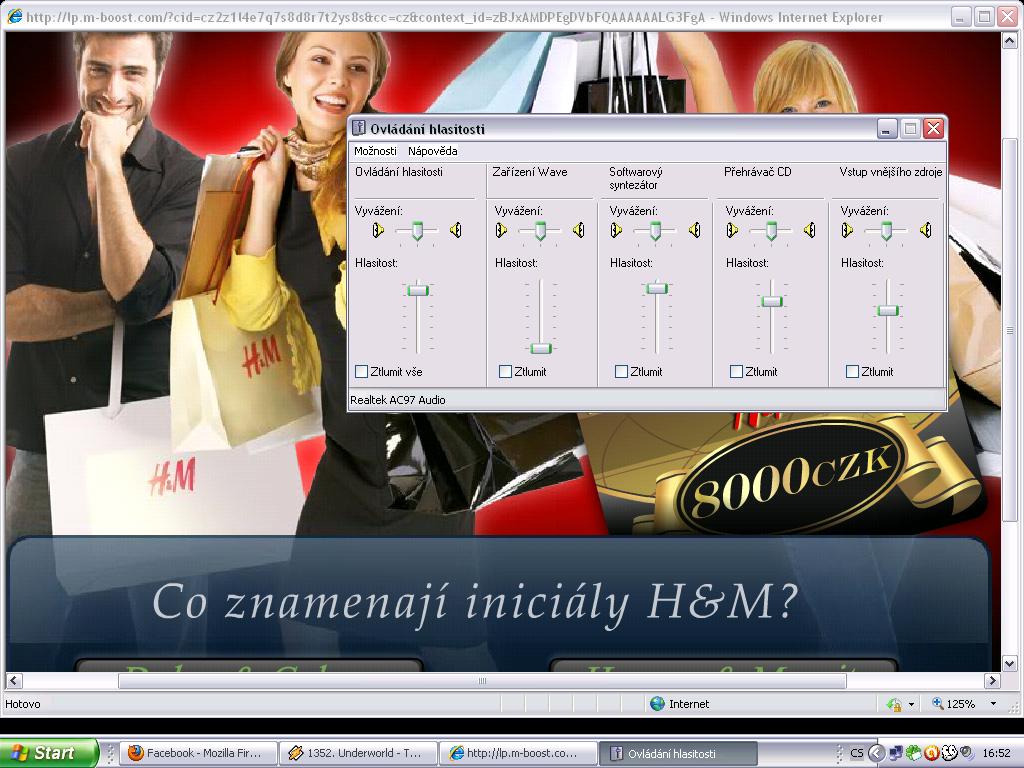This screenshot has height=768, width=1024.
Task: Click the Softwarový syntezátor volume slider thumb
Action: pyautogui.click(x=656, y=287)
